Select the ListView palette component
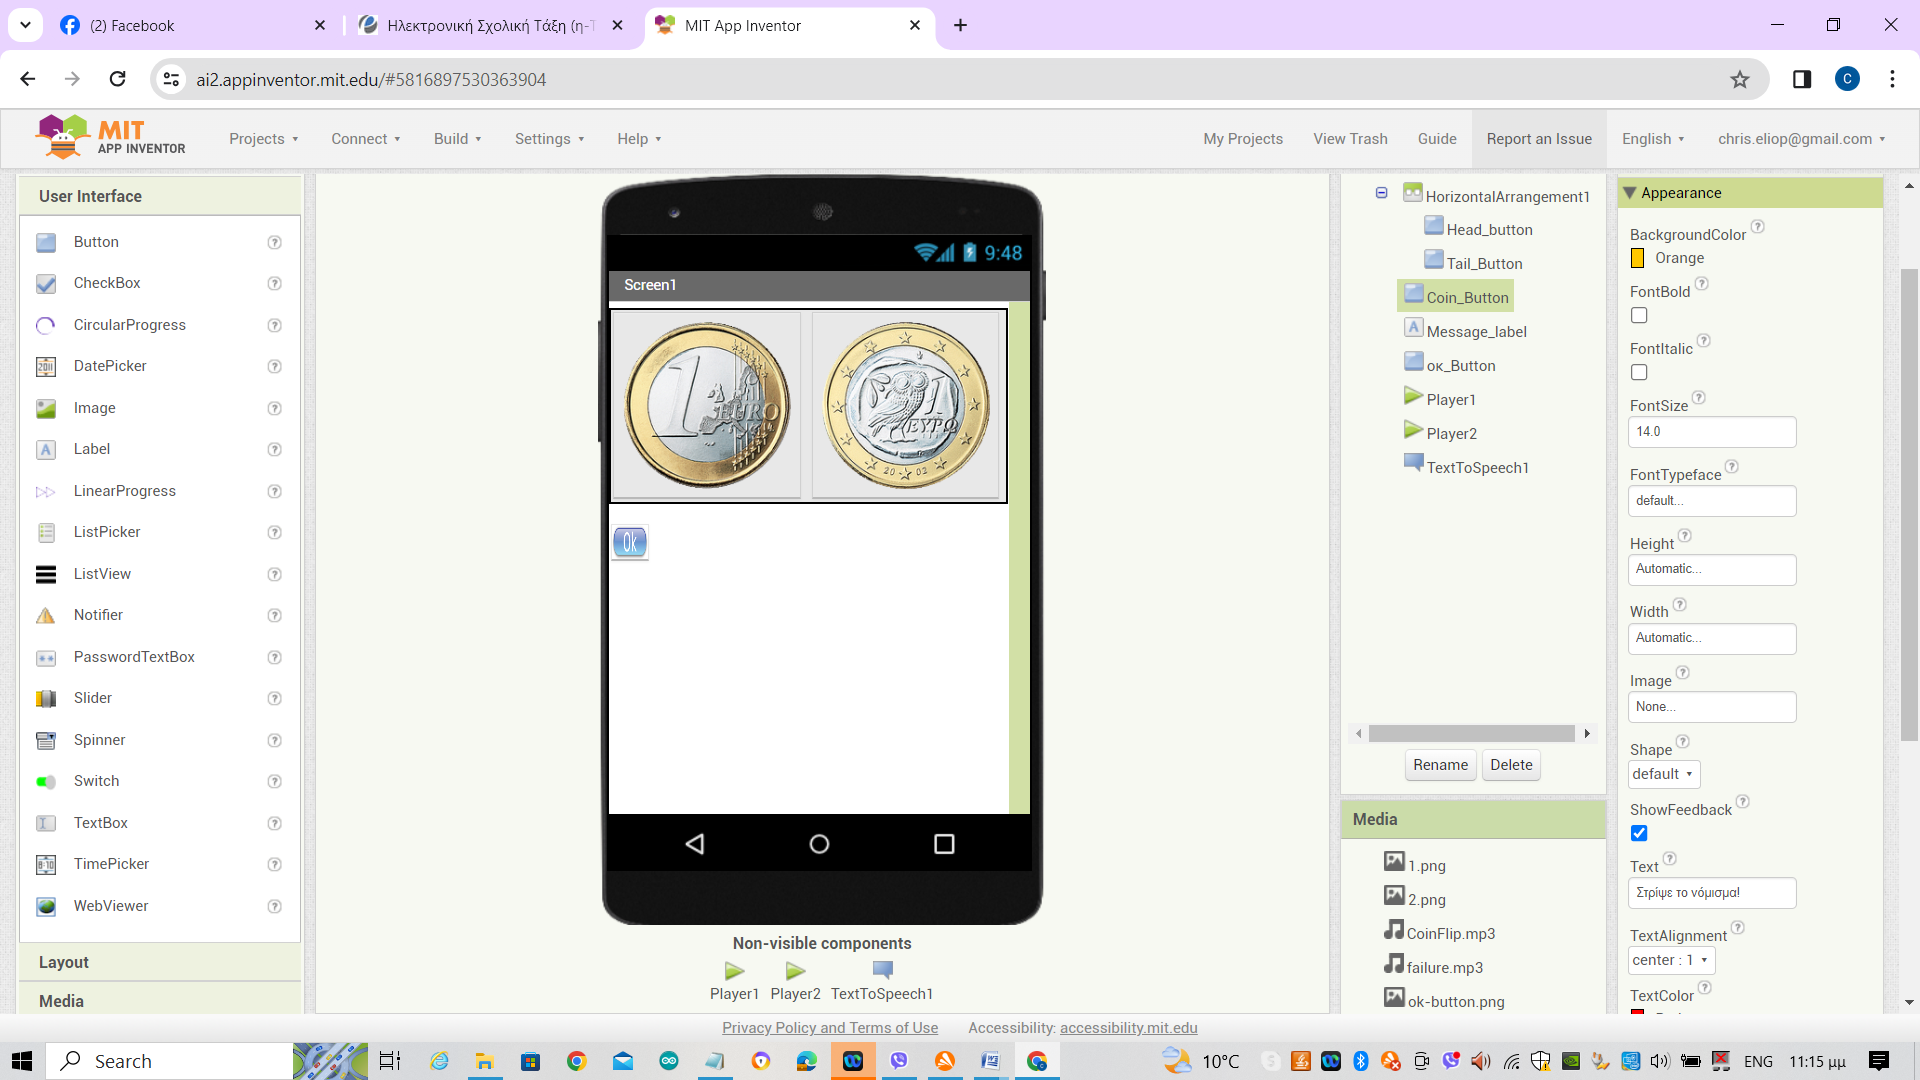1920x1080 pixels. coord(102,574)
